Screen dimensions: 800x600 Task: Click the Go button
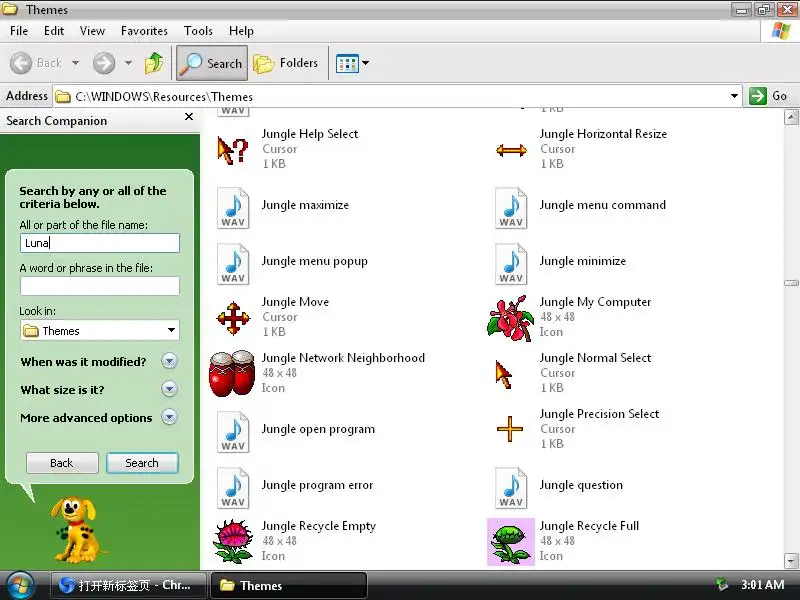point(768,96)
